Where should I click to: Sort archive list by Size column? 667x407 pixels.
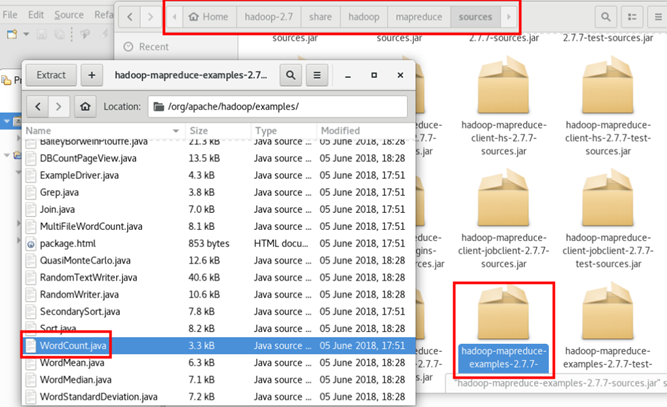(218, 131)
